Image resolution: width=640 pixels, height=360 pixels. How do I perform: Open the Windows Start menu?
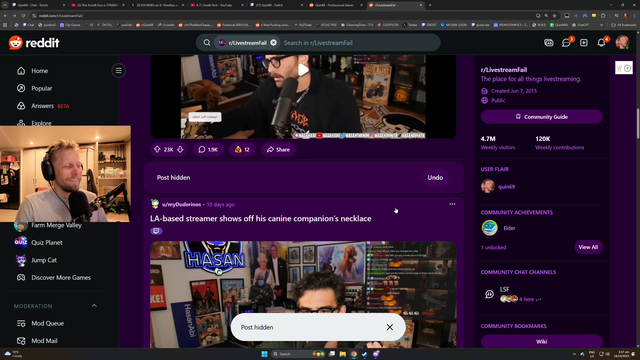pyautogui.click(x=264, y=354)
